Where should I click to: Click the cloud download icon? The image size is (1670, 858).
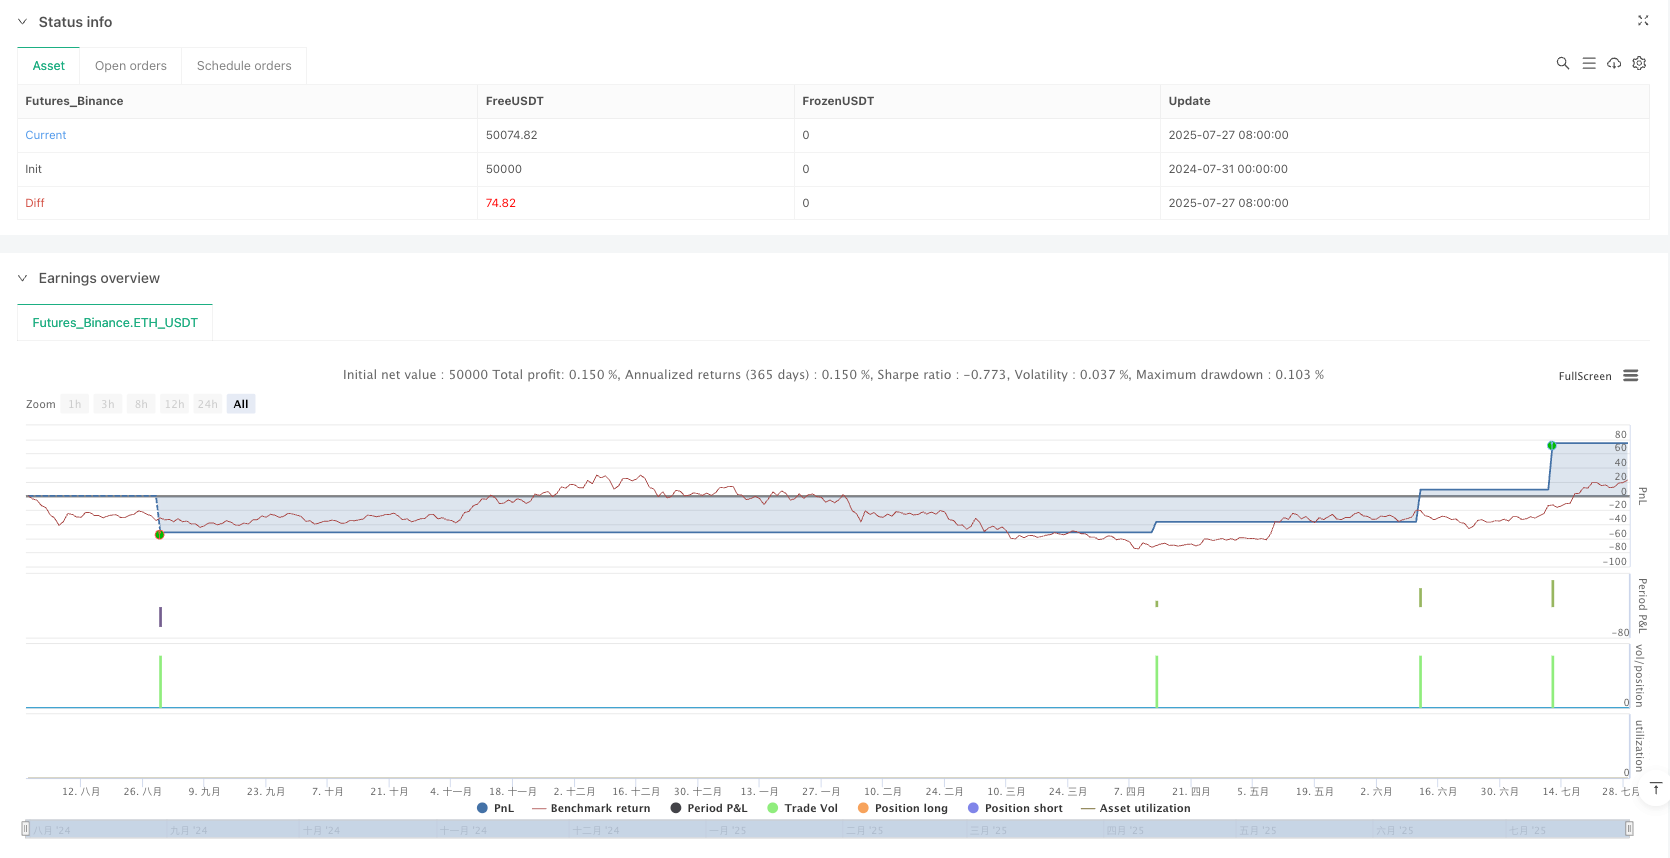coord(1614,63)
